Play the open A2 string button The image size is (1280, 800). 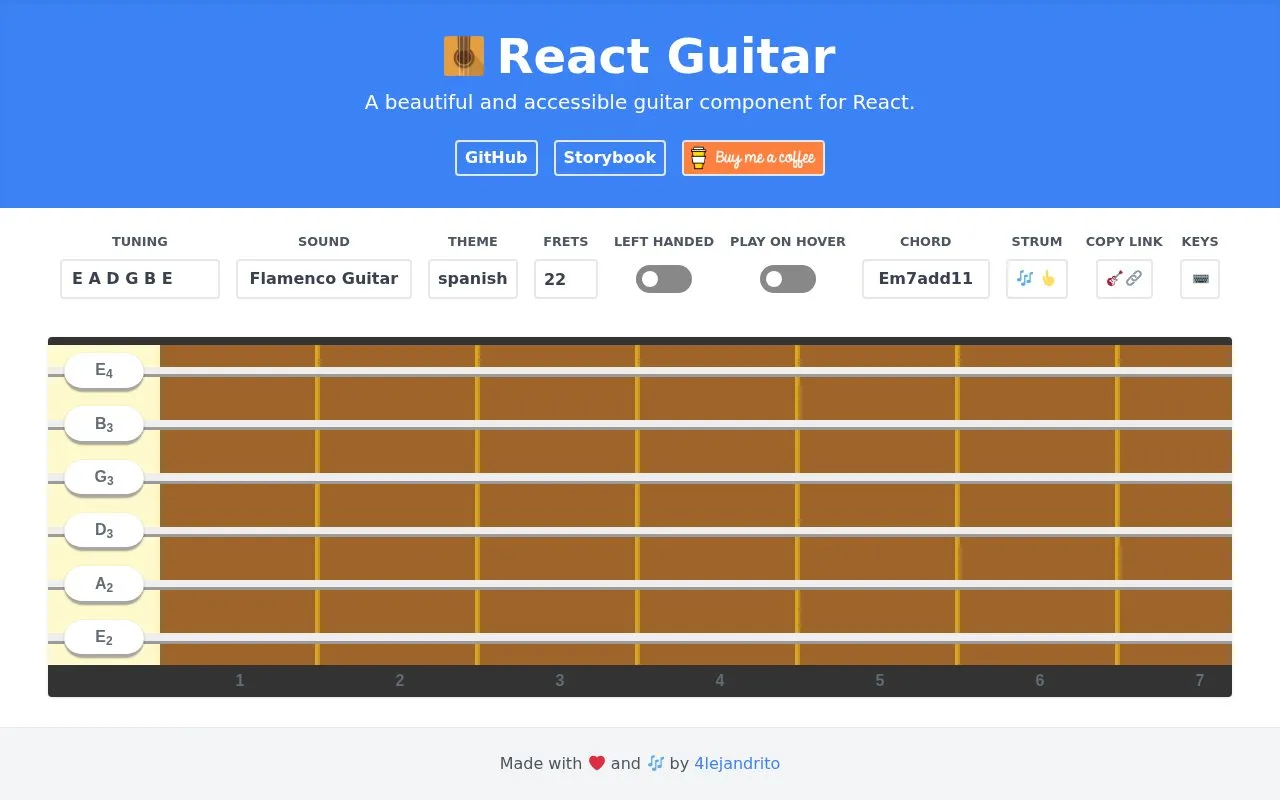pos(104,584)
